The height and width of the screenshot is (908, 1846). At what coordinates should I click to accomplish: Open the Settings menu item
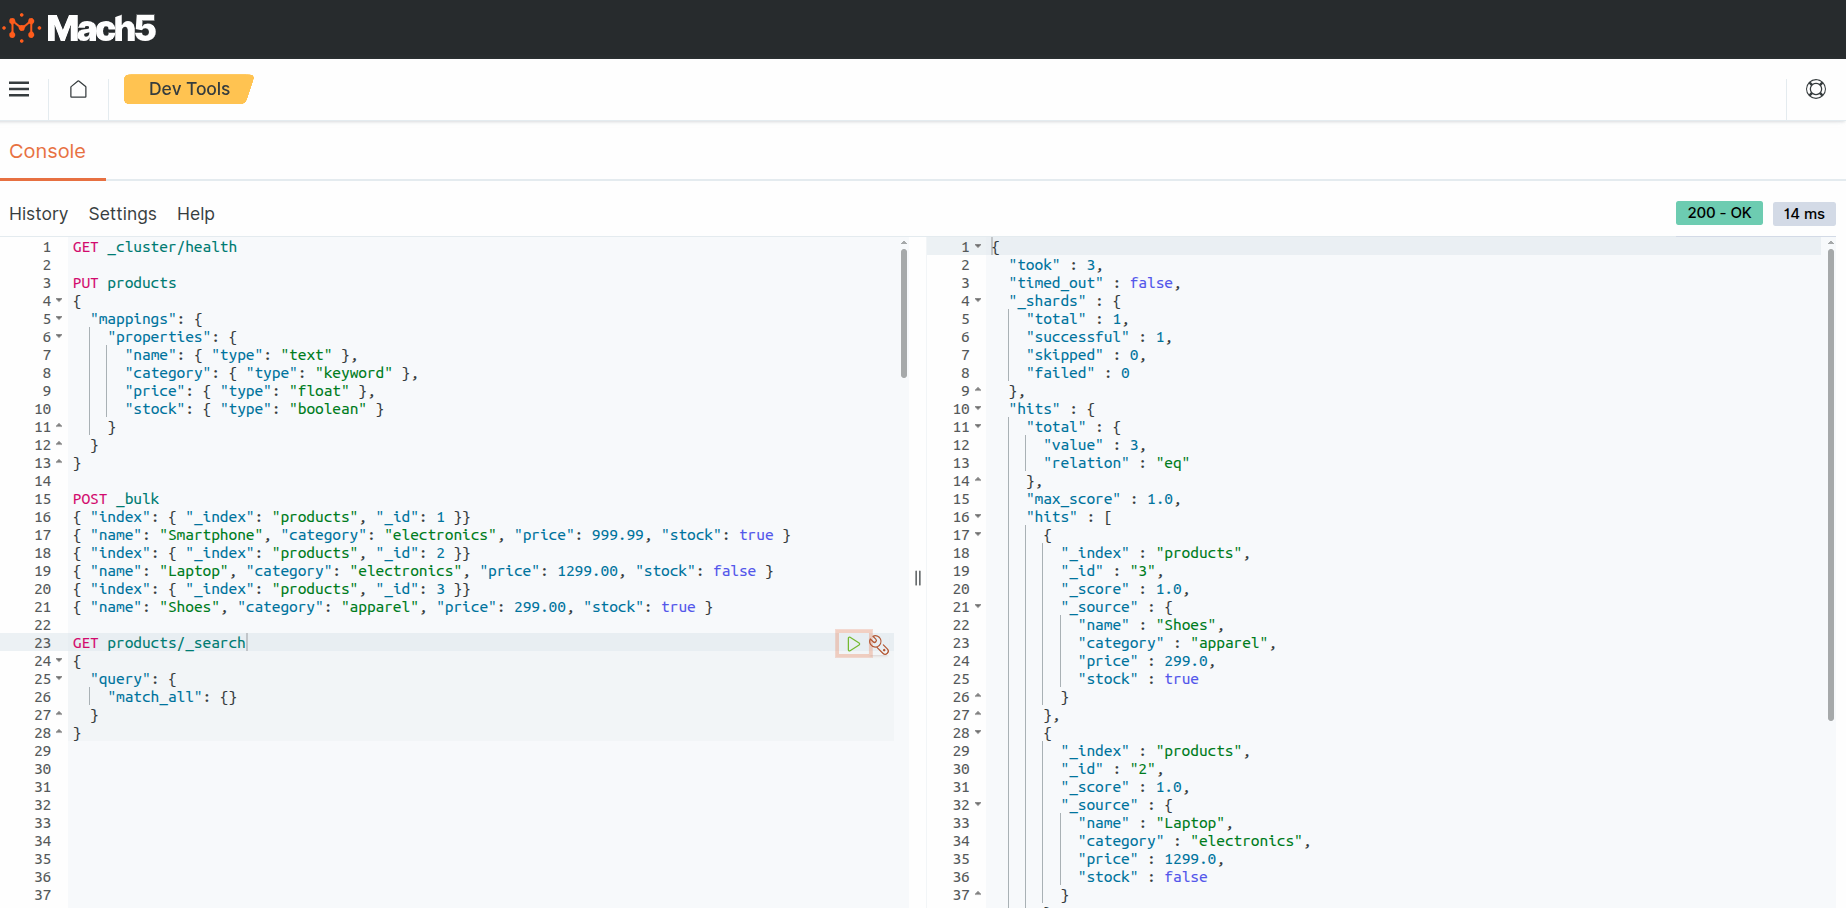pyautogui.click(x=122, y=214)
